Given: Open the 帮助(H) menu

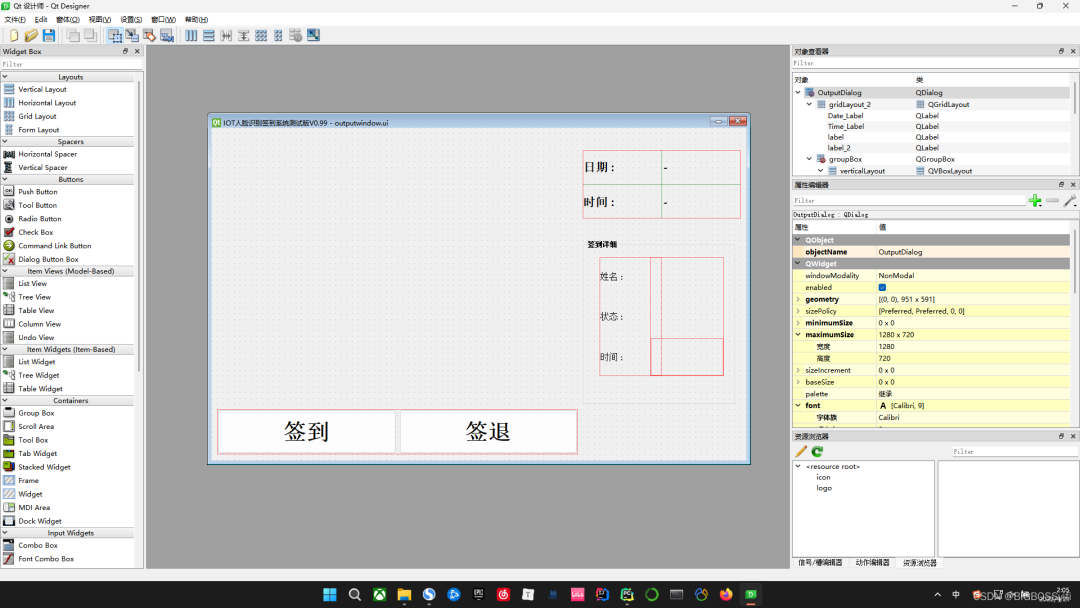Looking at the screenshot, I should (196, 19).
